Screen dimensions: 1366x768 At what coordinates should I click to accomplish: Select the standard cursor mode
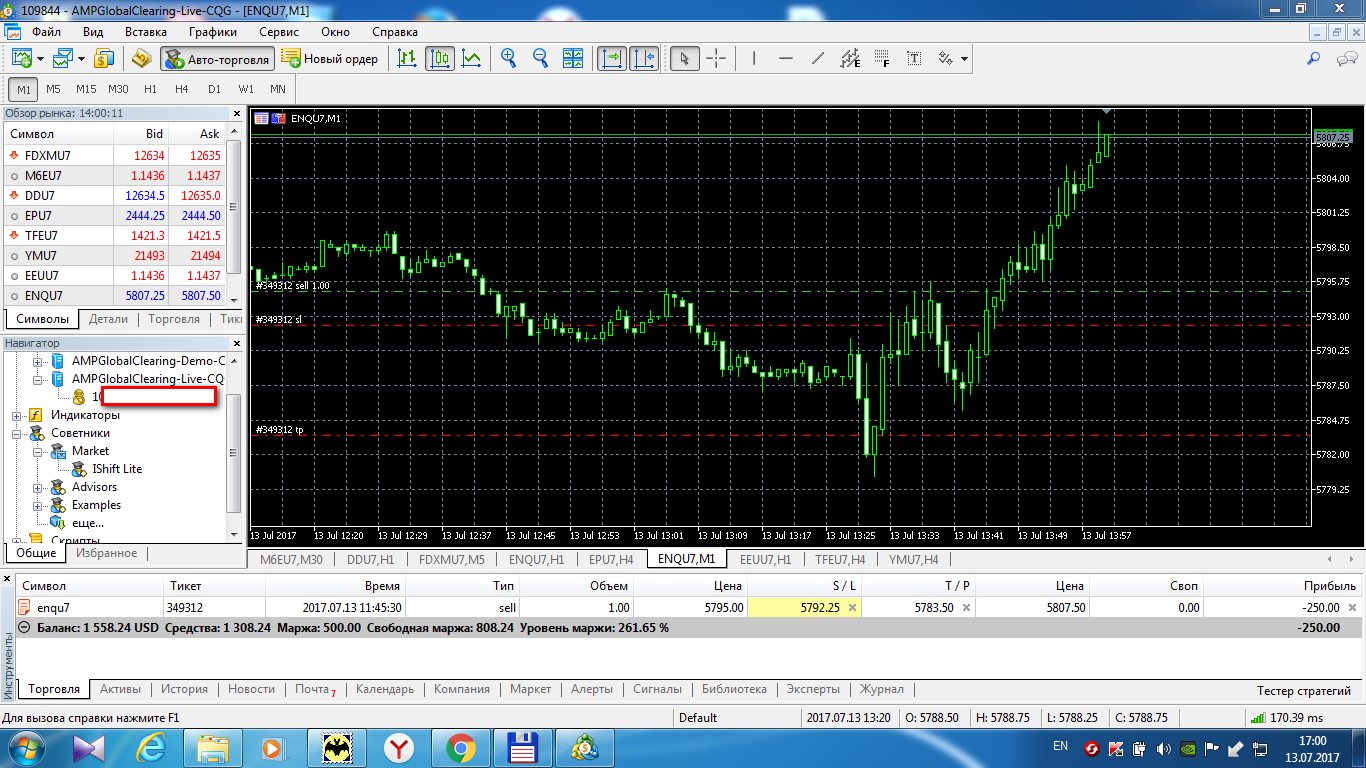(x=684, y=58)
